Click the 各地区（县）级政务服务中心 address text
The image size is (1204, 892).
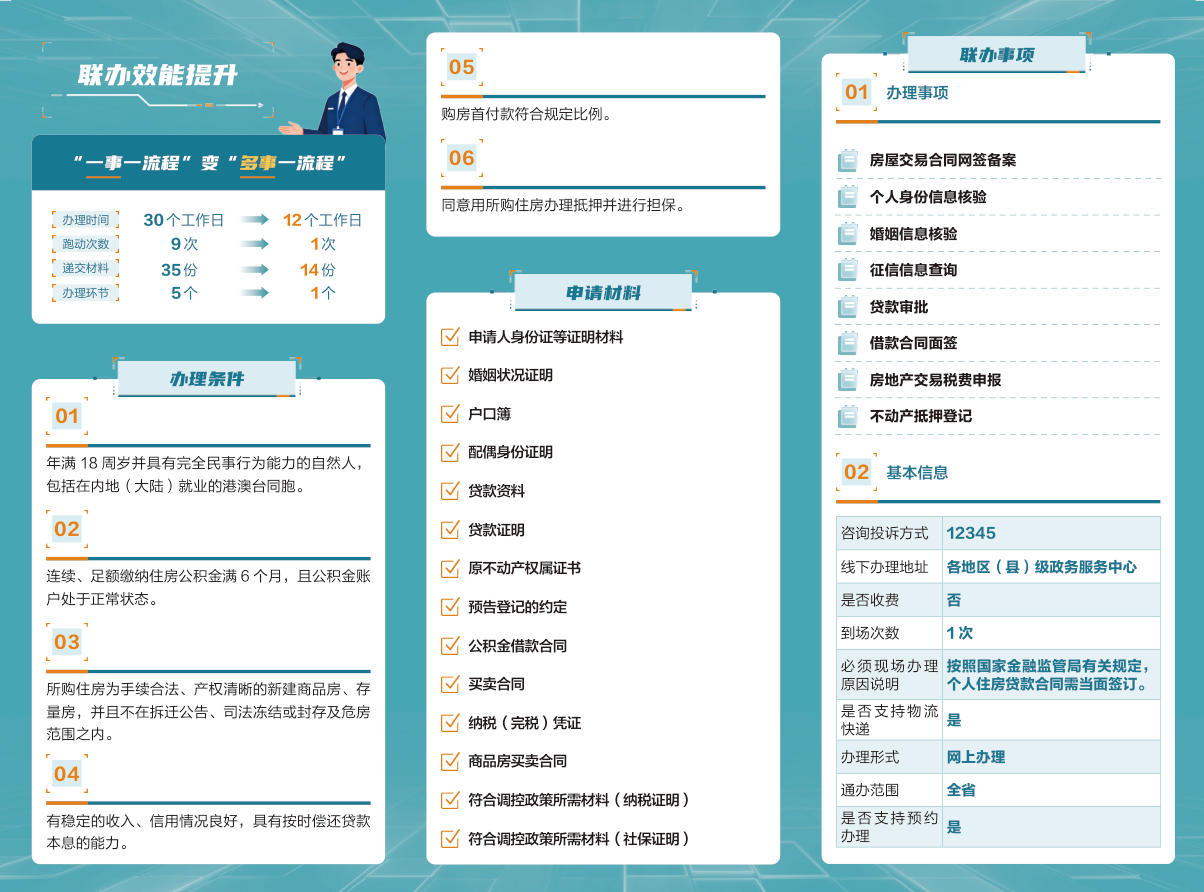[x=1042, y=567]
